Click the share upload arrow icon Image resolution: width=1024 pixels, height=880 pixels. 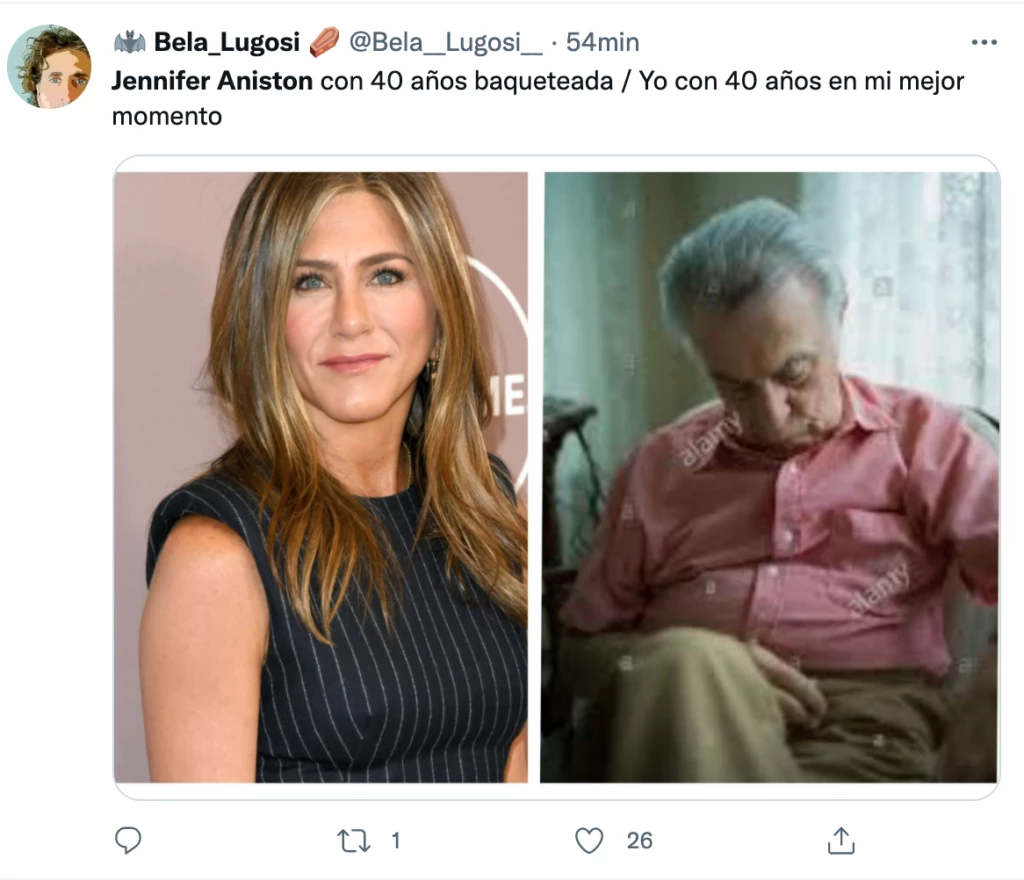[841, 840]
